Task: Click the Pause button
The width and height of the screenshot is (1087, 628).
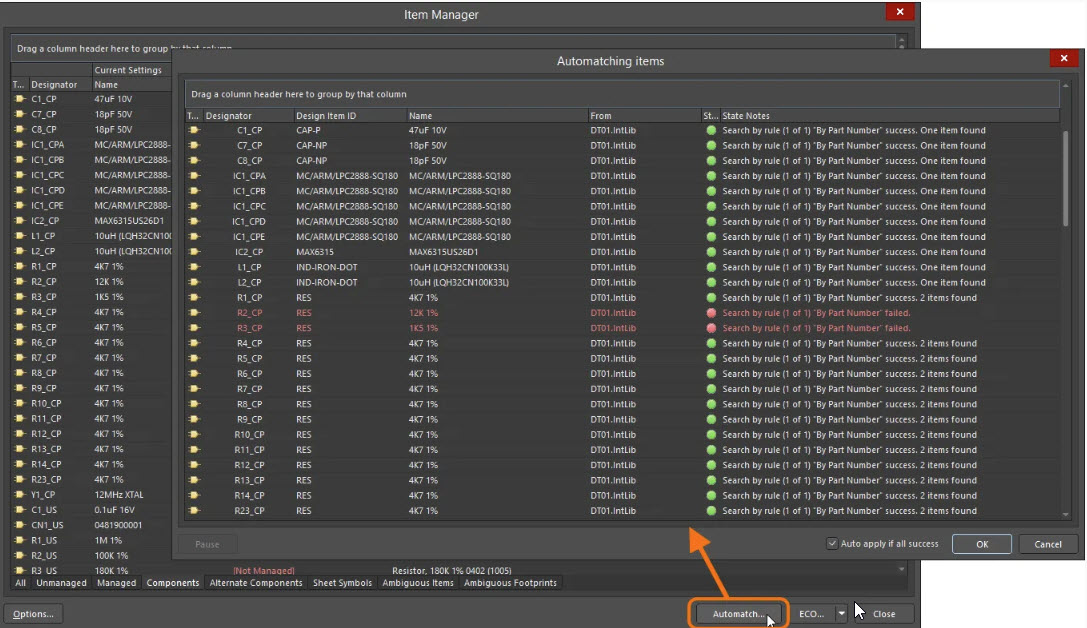Action: (207, 544)
